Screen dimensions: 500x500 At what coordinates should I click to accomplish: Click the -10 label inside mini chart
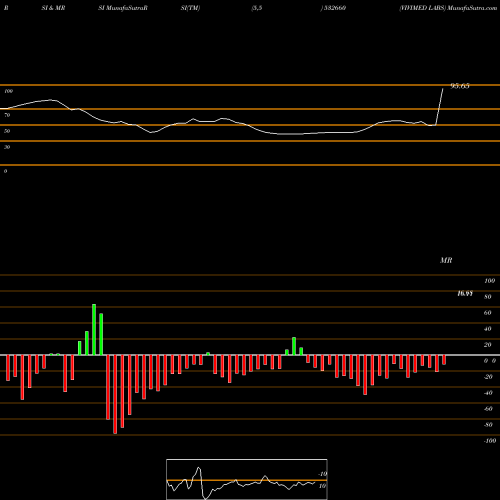coord(322,474)
